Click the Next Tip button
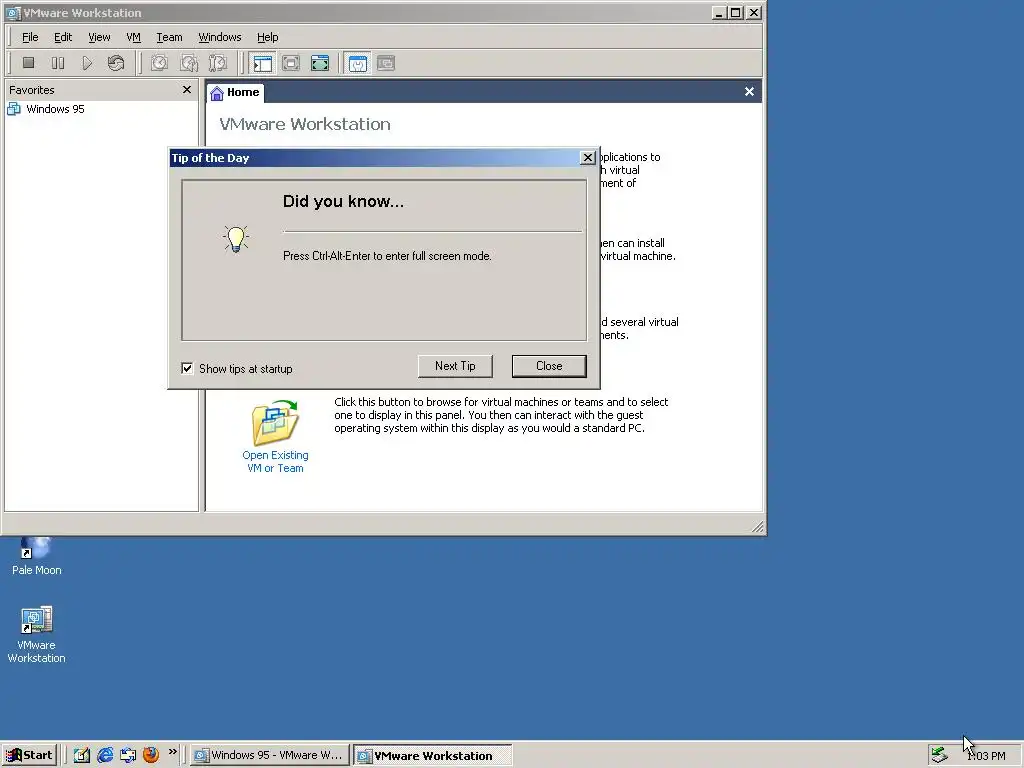The height and width of the screenshot is (768, 1024). pos(455,366)
